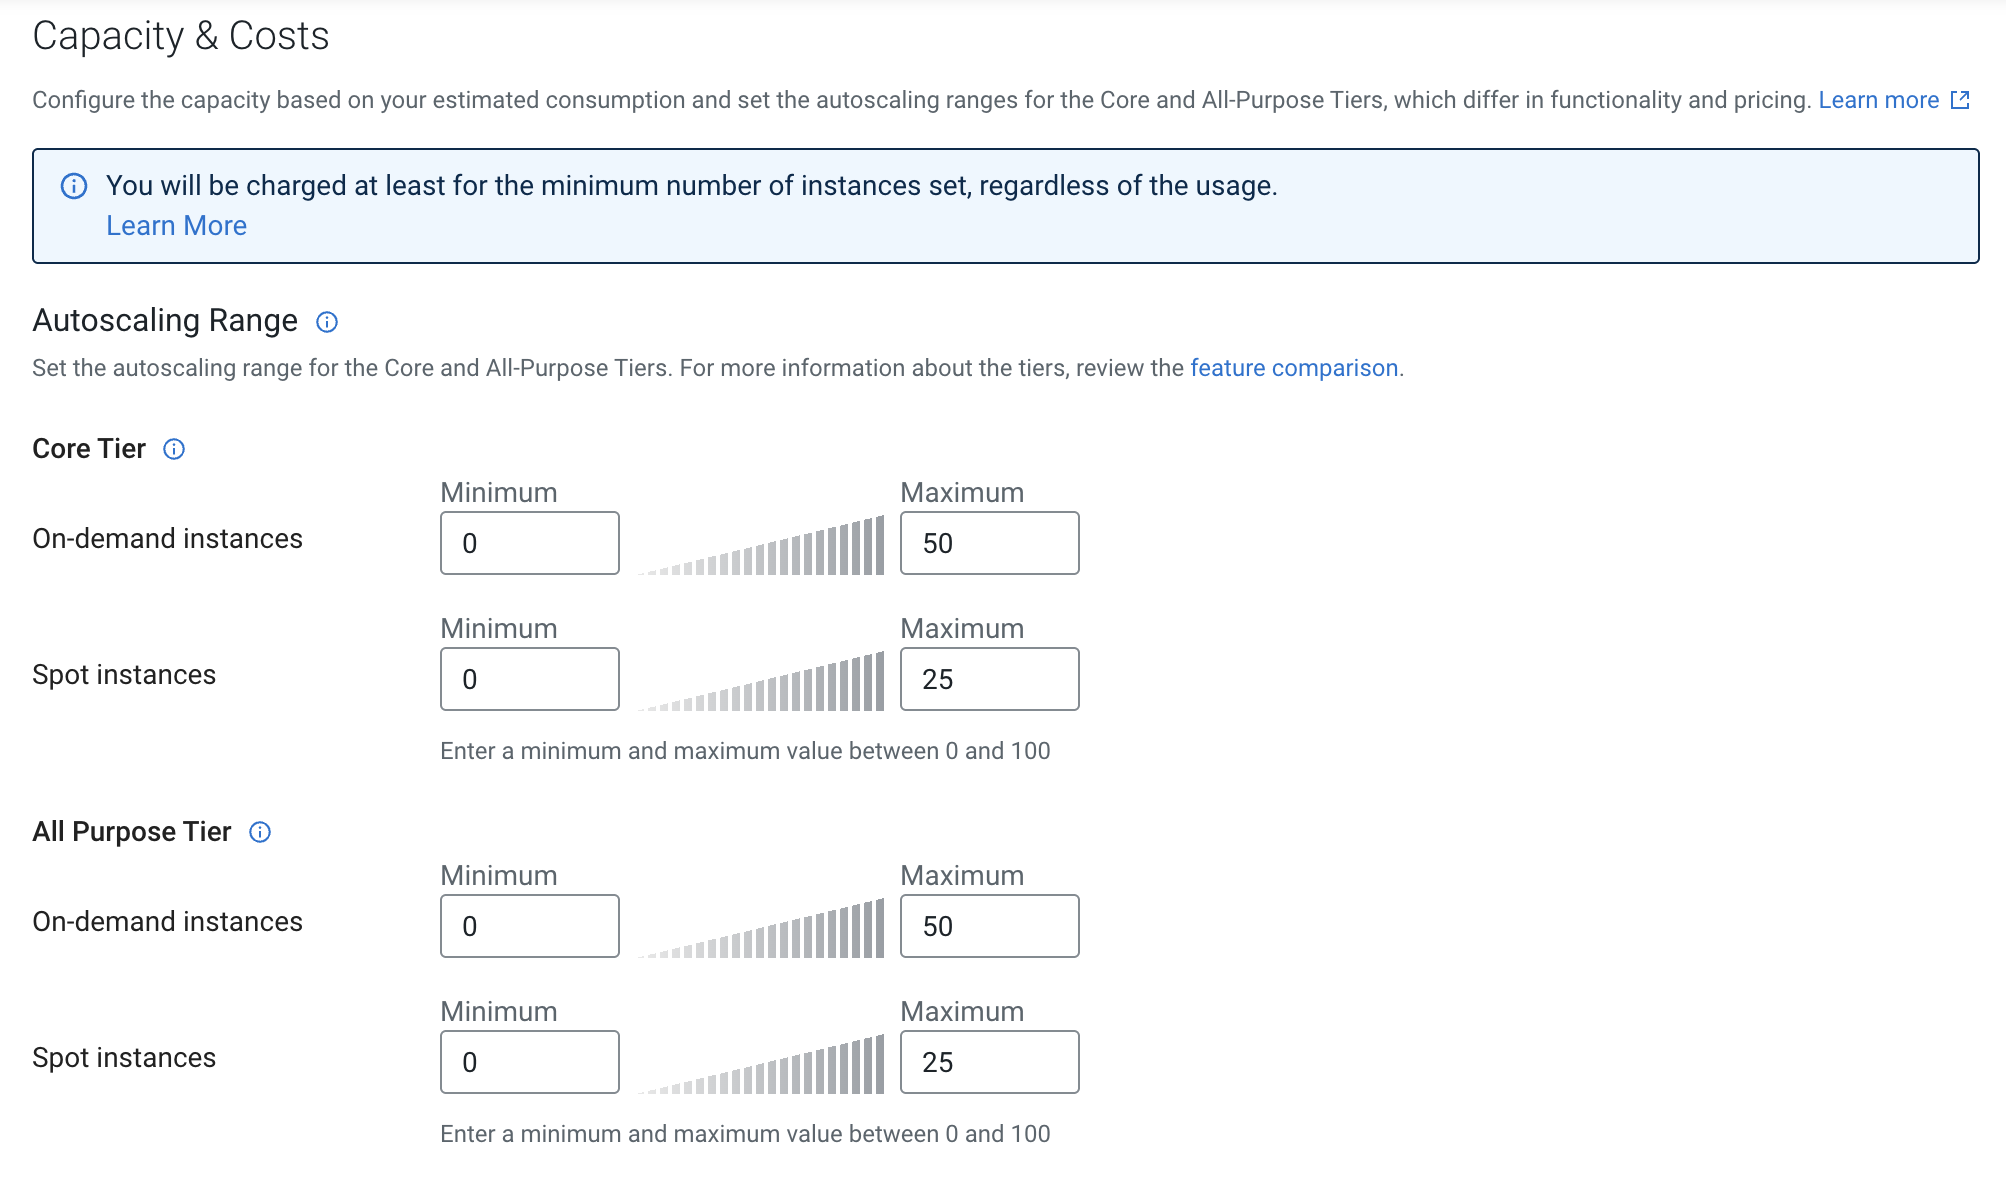The width and height of the screenshot is (2006, 1186).
Task: Click All Purpose spot instances Minimum field
Action: point(529,1062)
